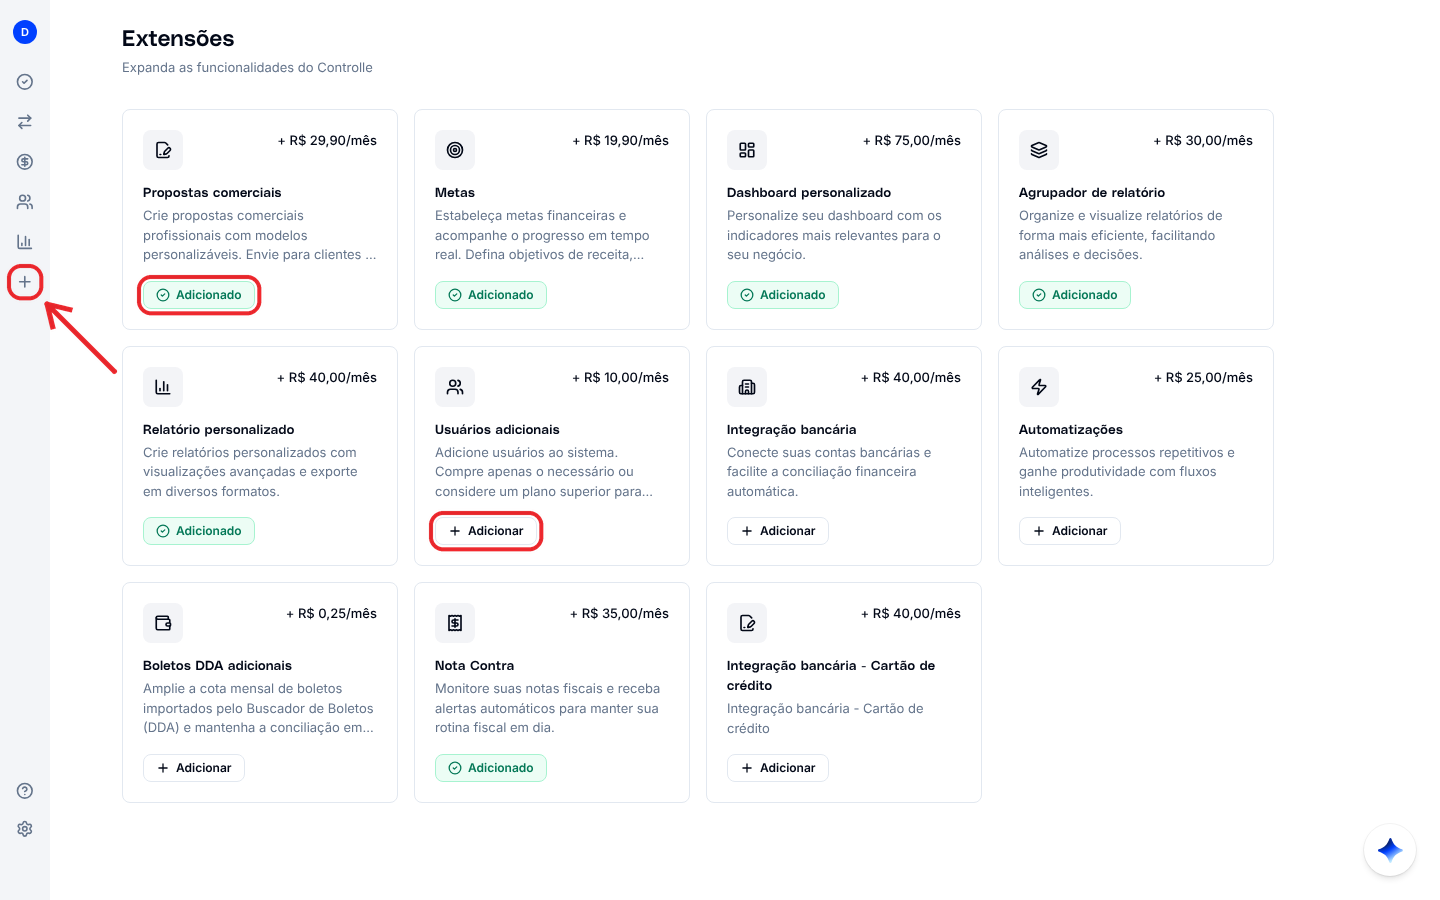Select the Automatizações title

(1071, 430)
